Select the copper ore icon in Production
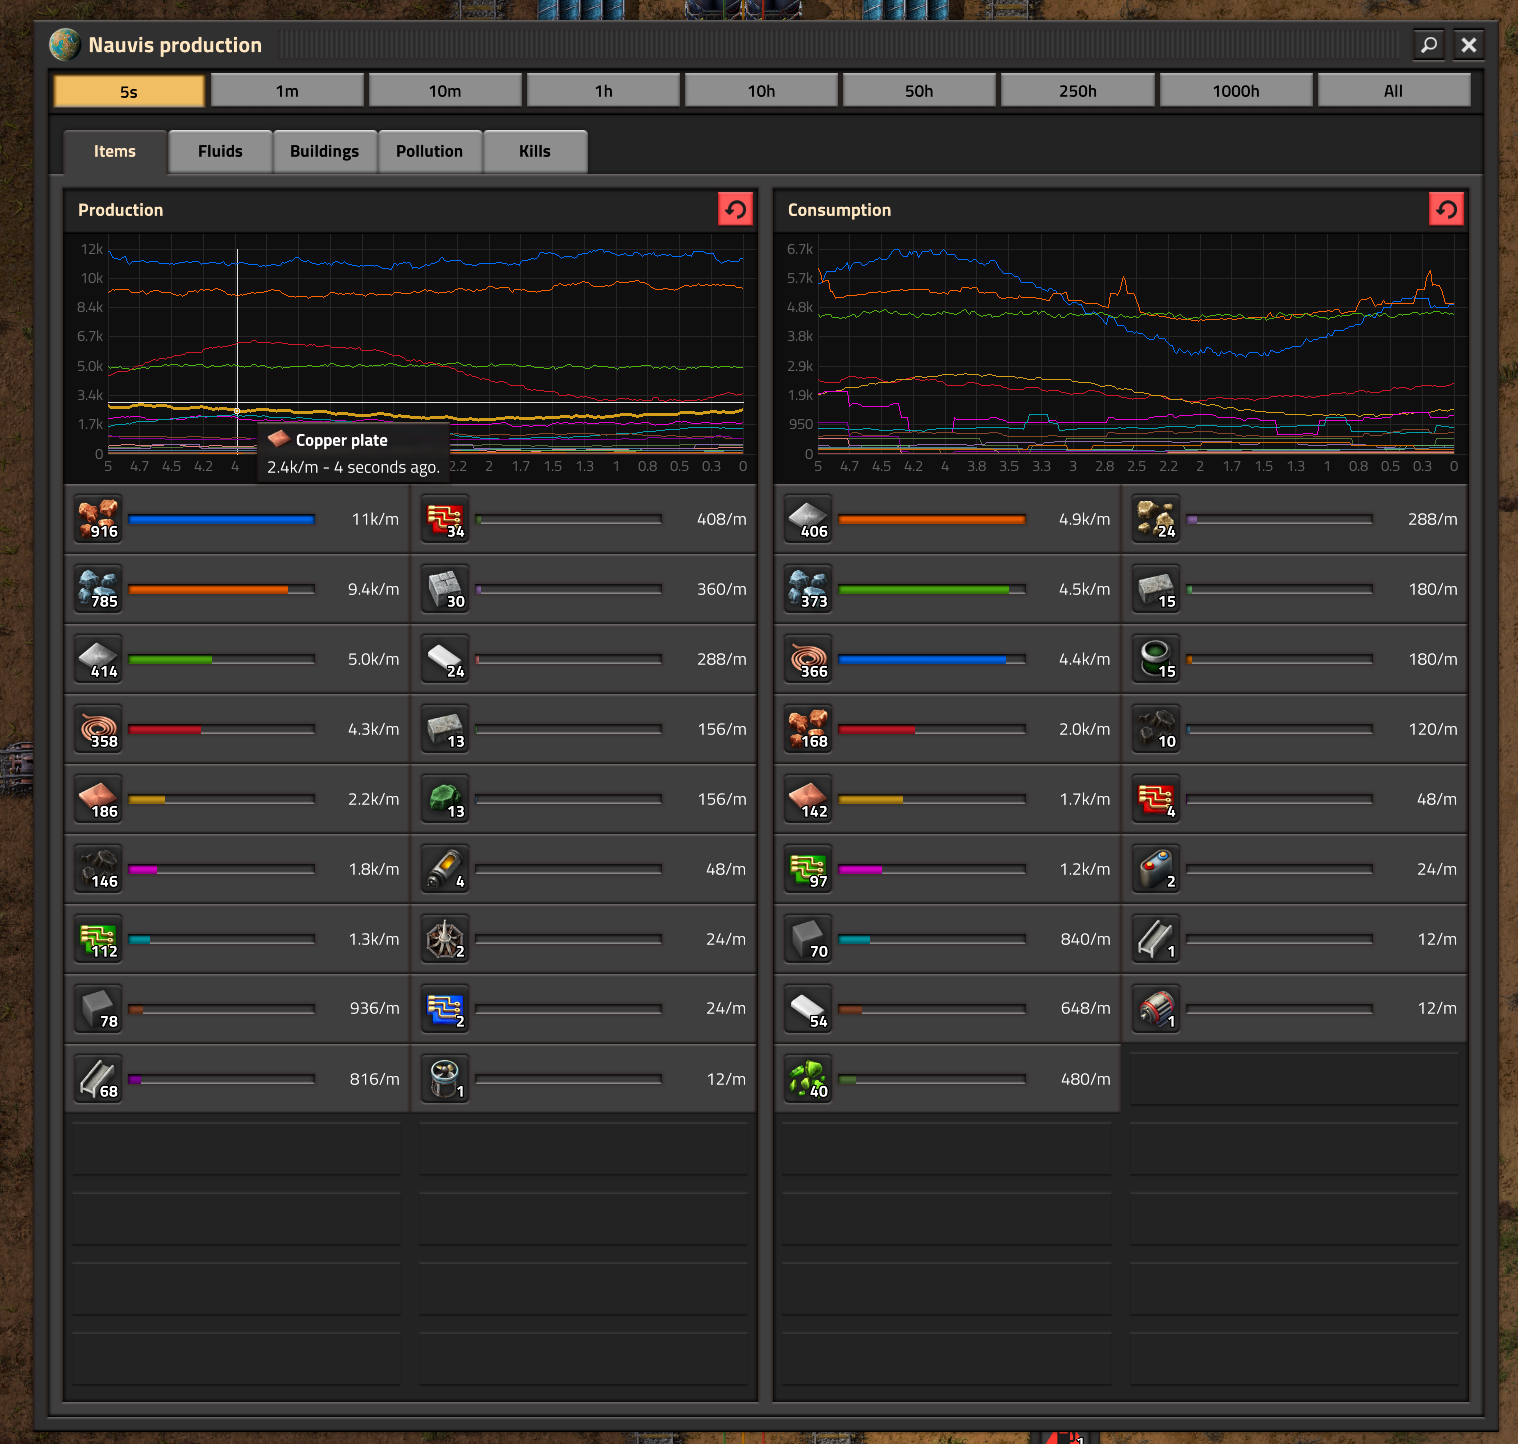 click(x=99, y=519)
